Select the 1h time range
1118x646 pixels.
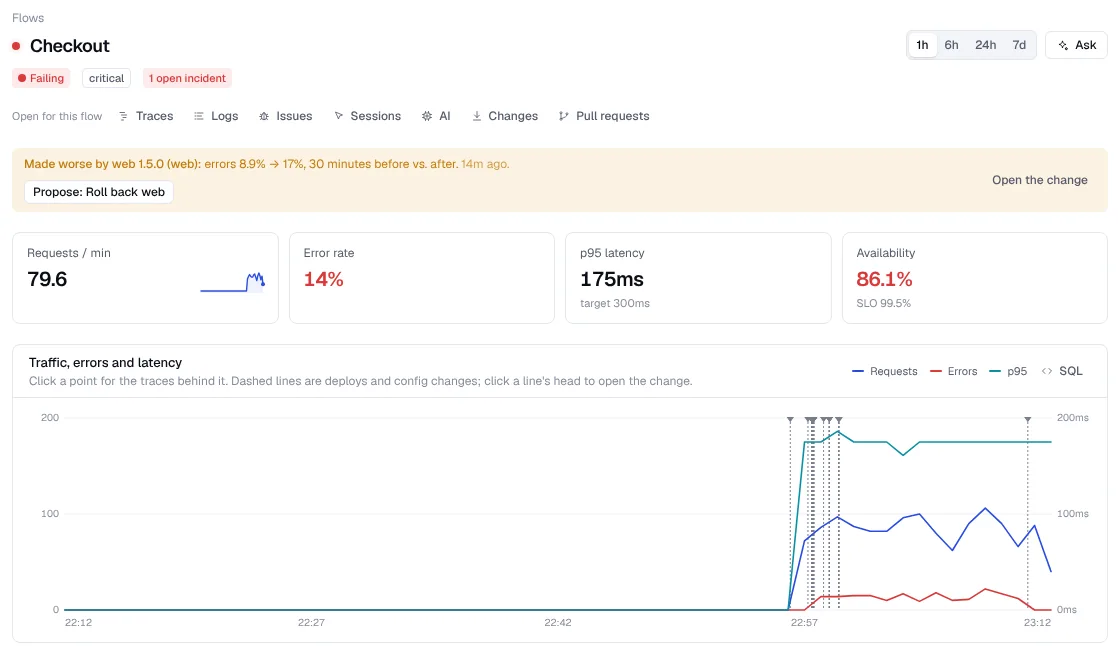click(922, 45)
